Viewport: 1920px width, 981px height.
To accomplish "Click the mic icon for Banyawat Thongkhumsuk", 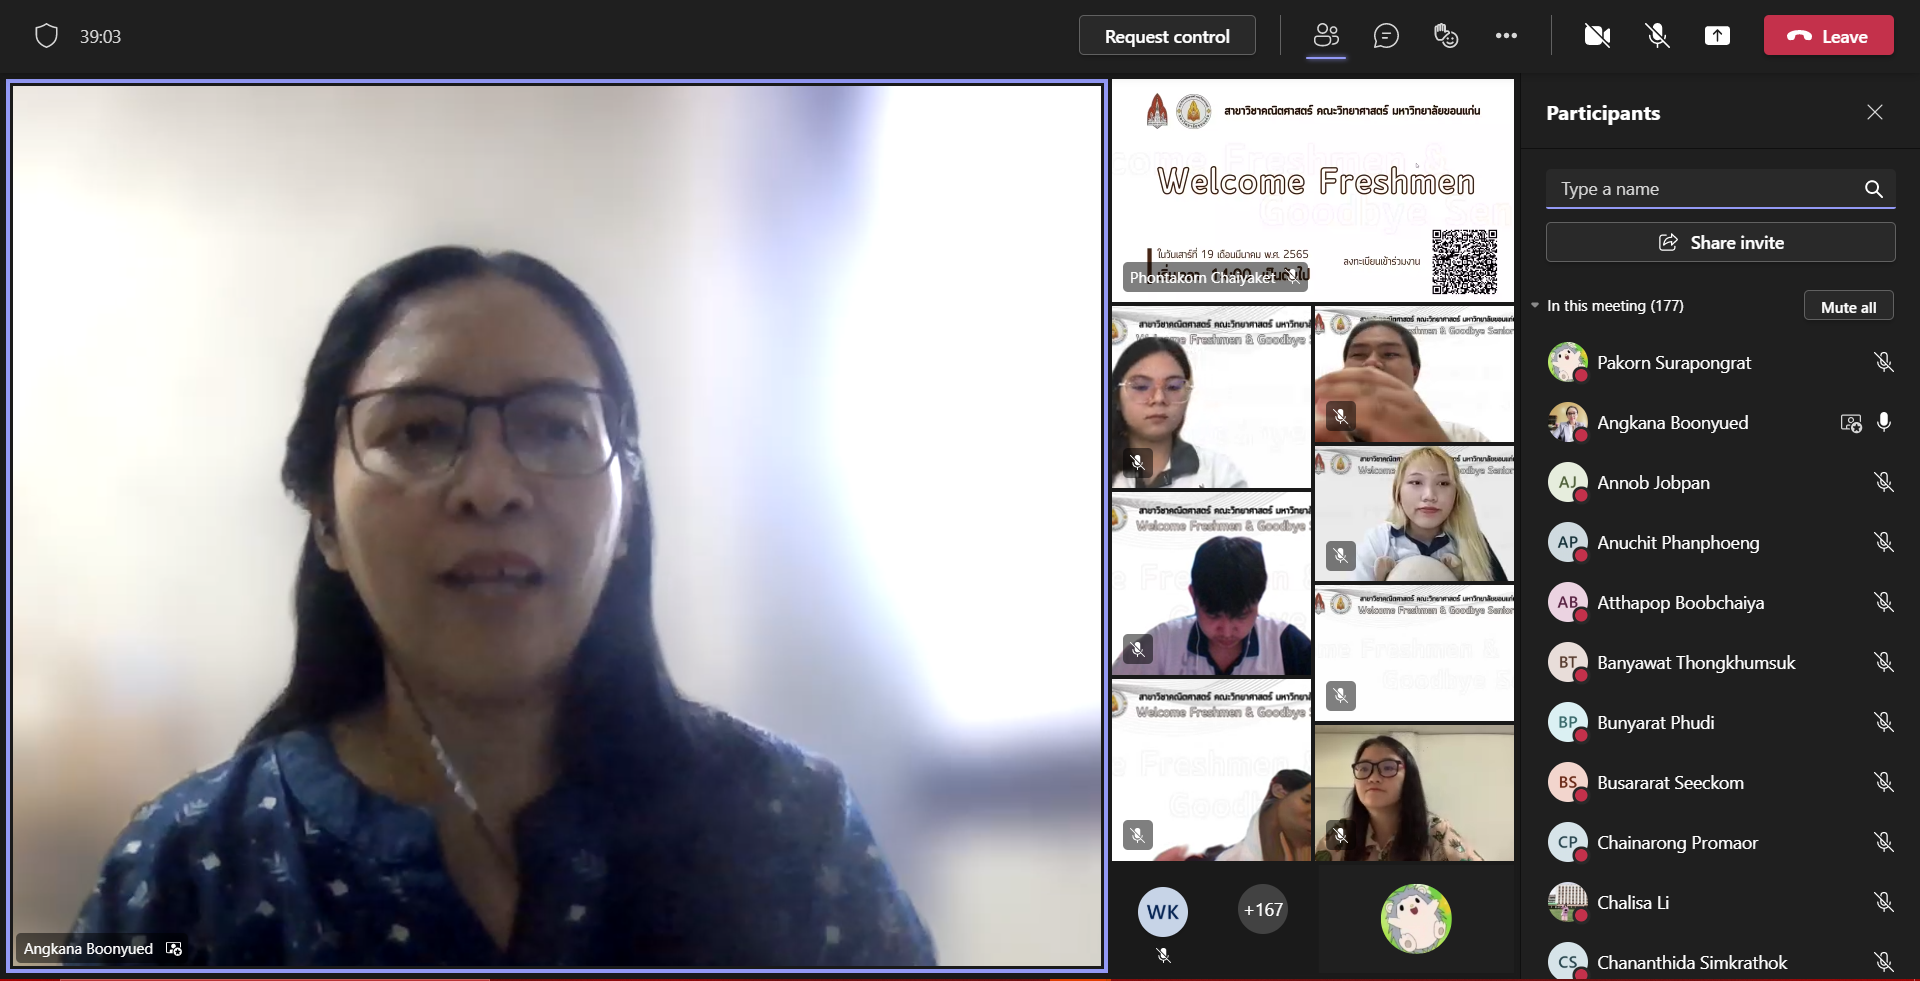I will point(1884,662).
